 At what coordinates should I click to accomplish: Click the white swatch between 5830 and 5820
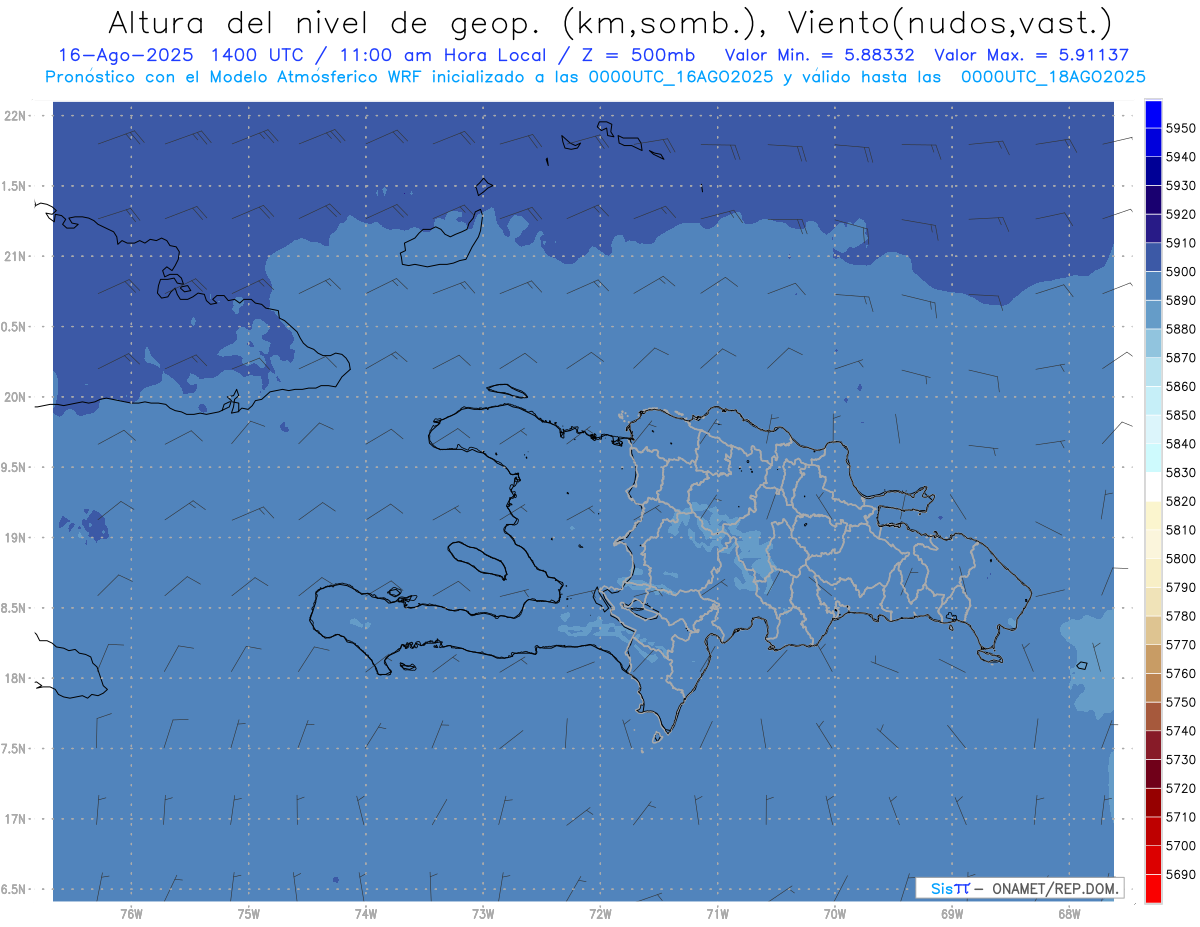tap(1153, 487)
